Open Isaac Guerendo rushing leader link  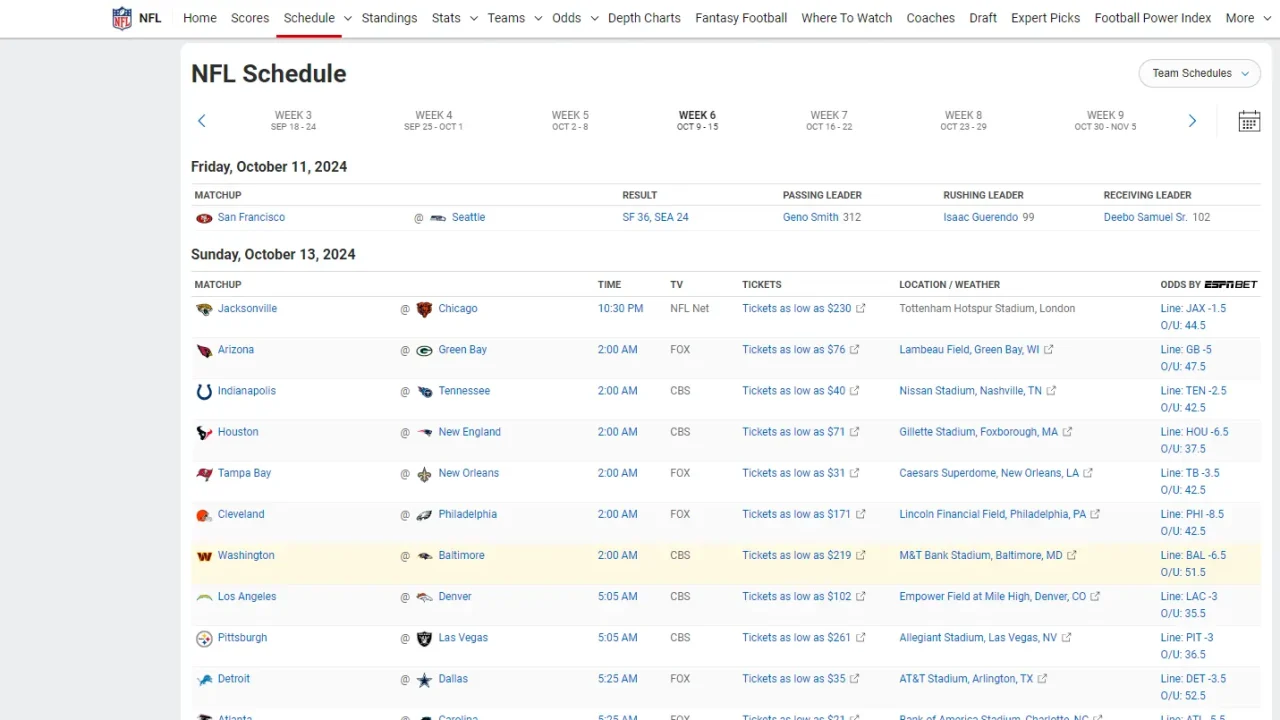point(980,217)
